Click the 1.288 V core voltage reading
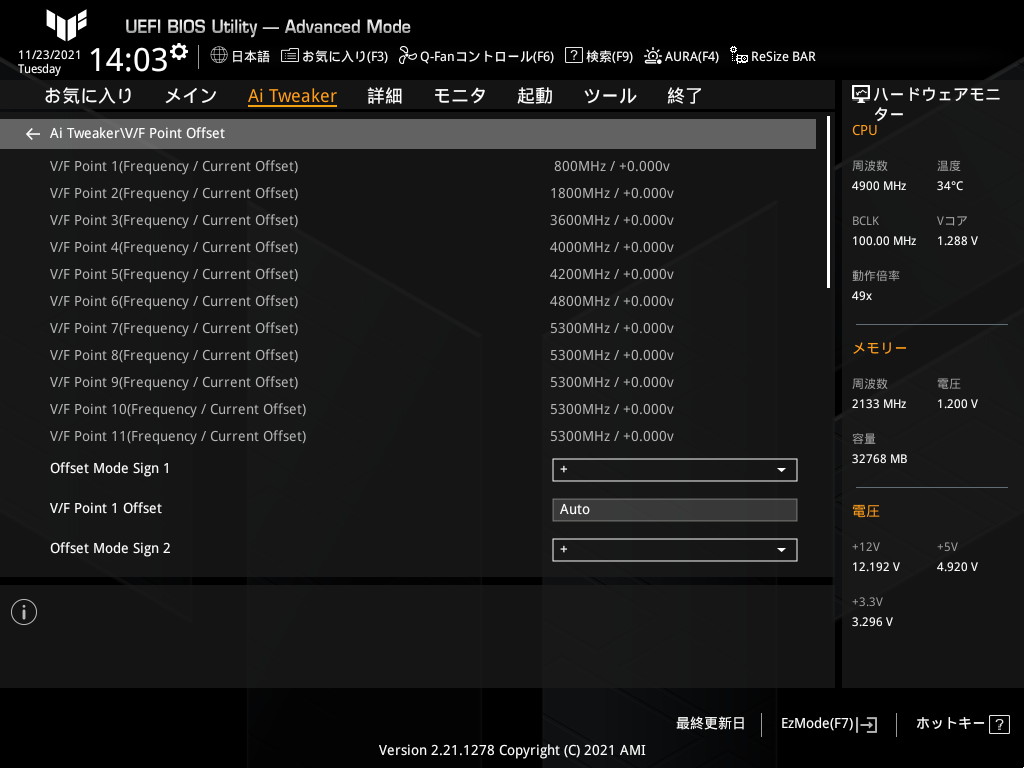Viewport: 1024px width, 768px height. 957,241
